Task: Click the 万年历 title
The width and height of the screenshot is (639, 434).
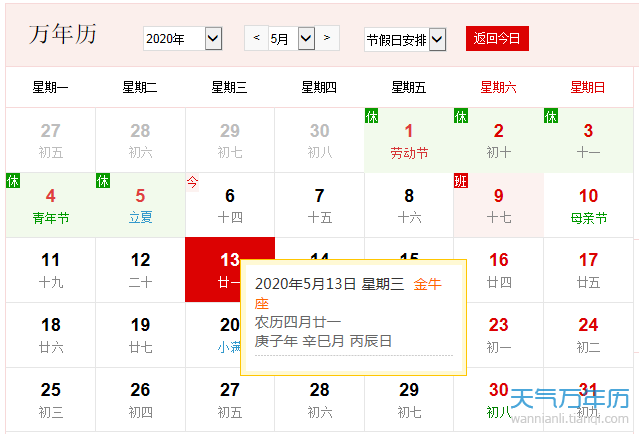Action: pyautogui.click(x=62, y=34)
